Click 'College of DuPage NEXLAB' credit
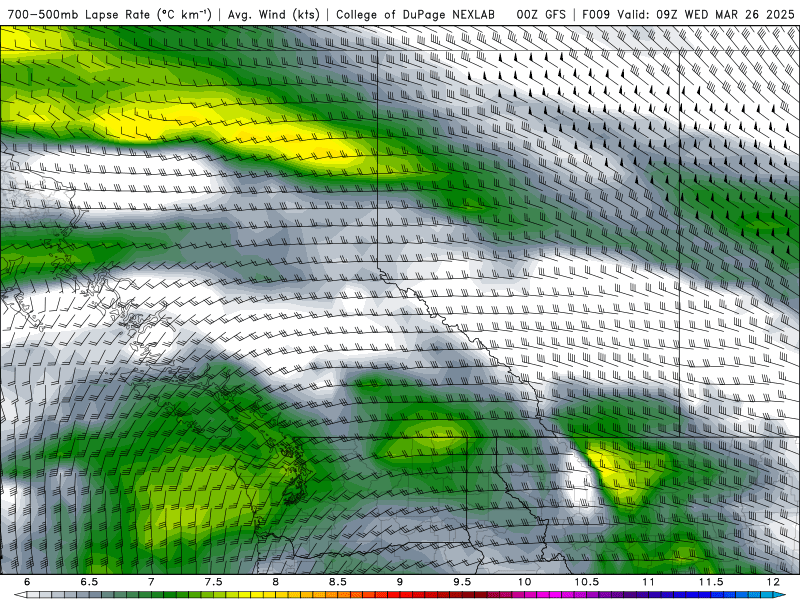The height and width of the screenshot is (600, 800). 415,14
